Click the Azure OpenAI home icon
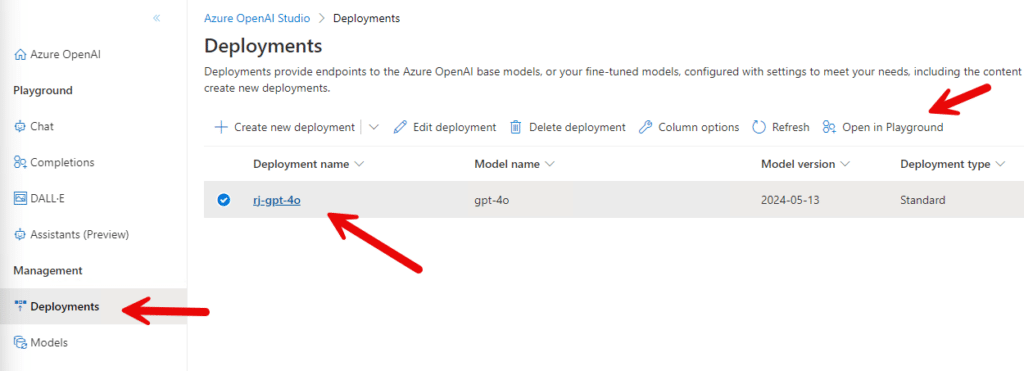Screen dimensions: 1024x371 point(20,55)
